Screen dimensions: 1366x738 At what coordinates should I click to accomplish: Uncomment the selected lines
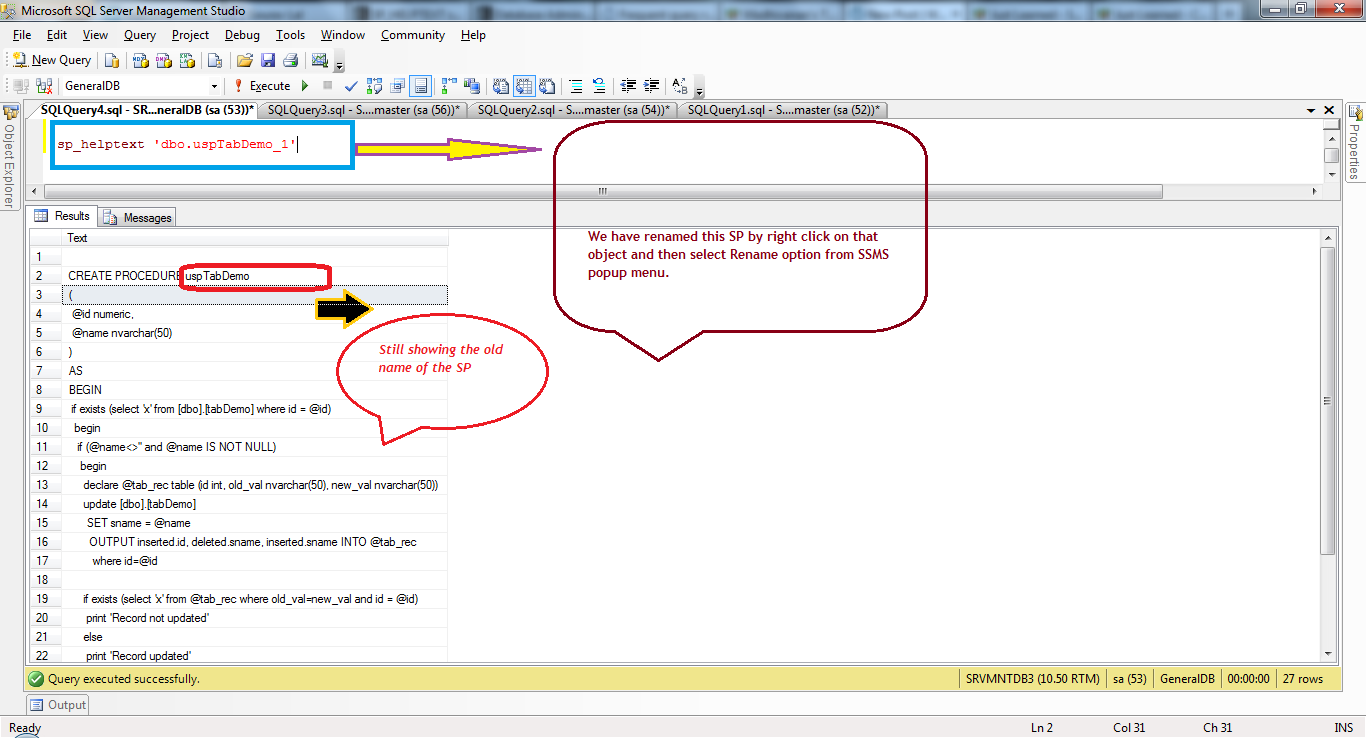[599, 86]
